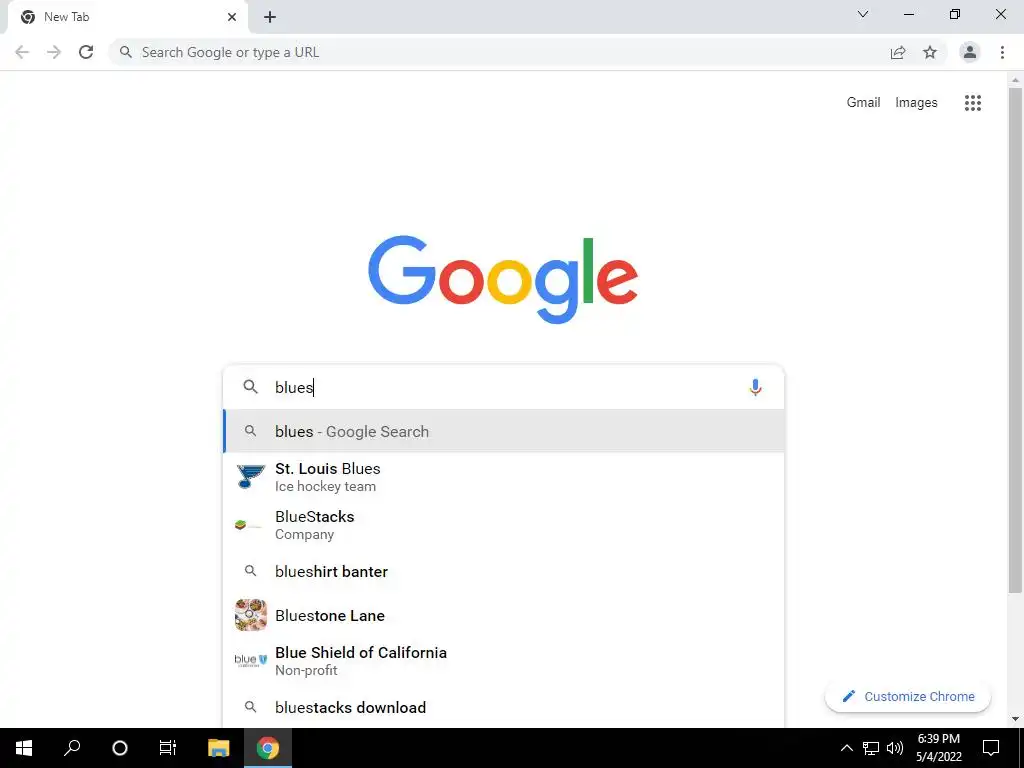The image size is (1024, 768).
Task: Click the Chrome taskbar icon
Action: [267, 748]
